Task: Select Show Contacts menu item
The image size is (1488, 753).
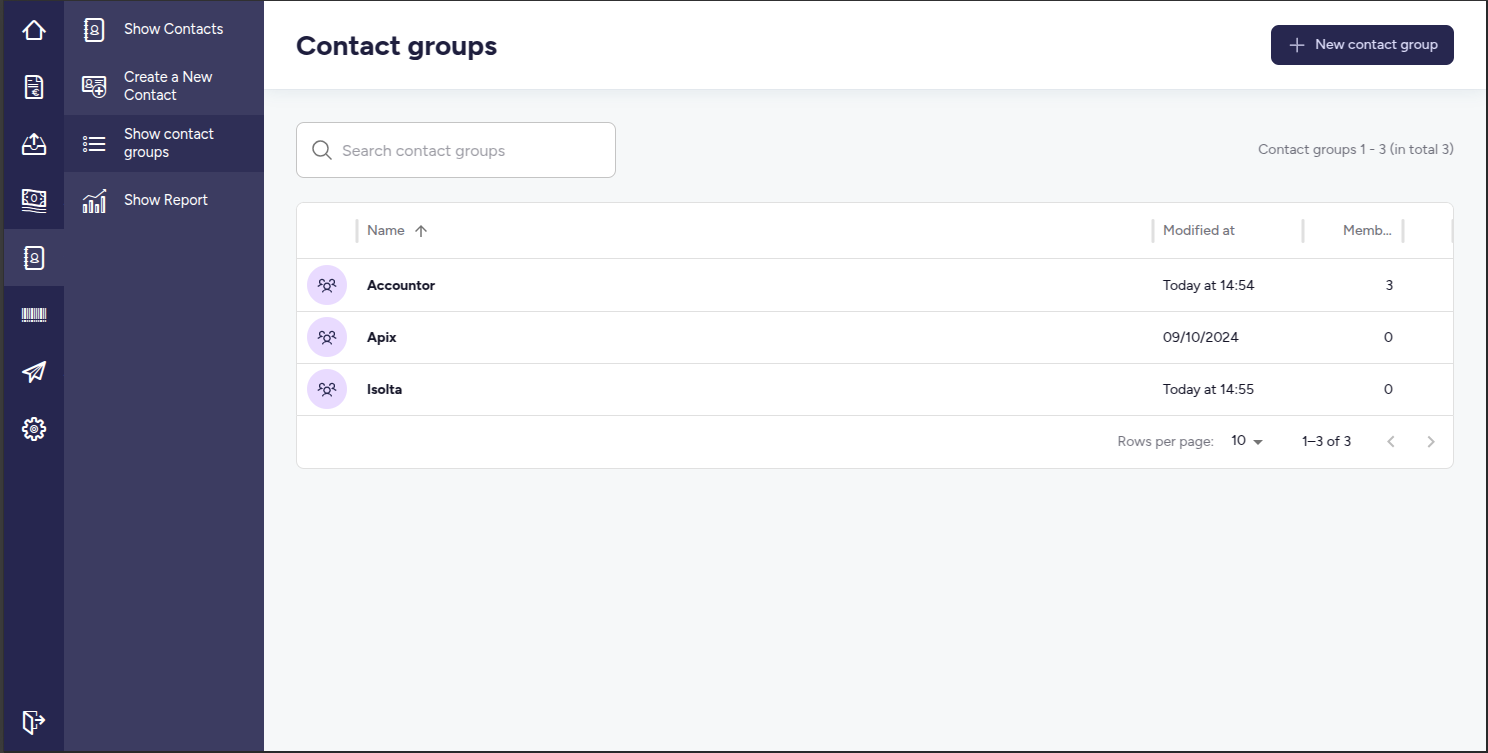Action: 164,29
